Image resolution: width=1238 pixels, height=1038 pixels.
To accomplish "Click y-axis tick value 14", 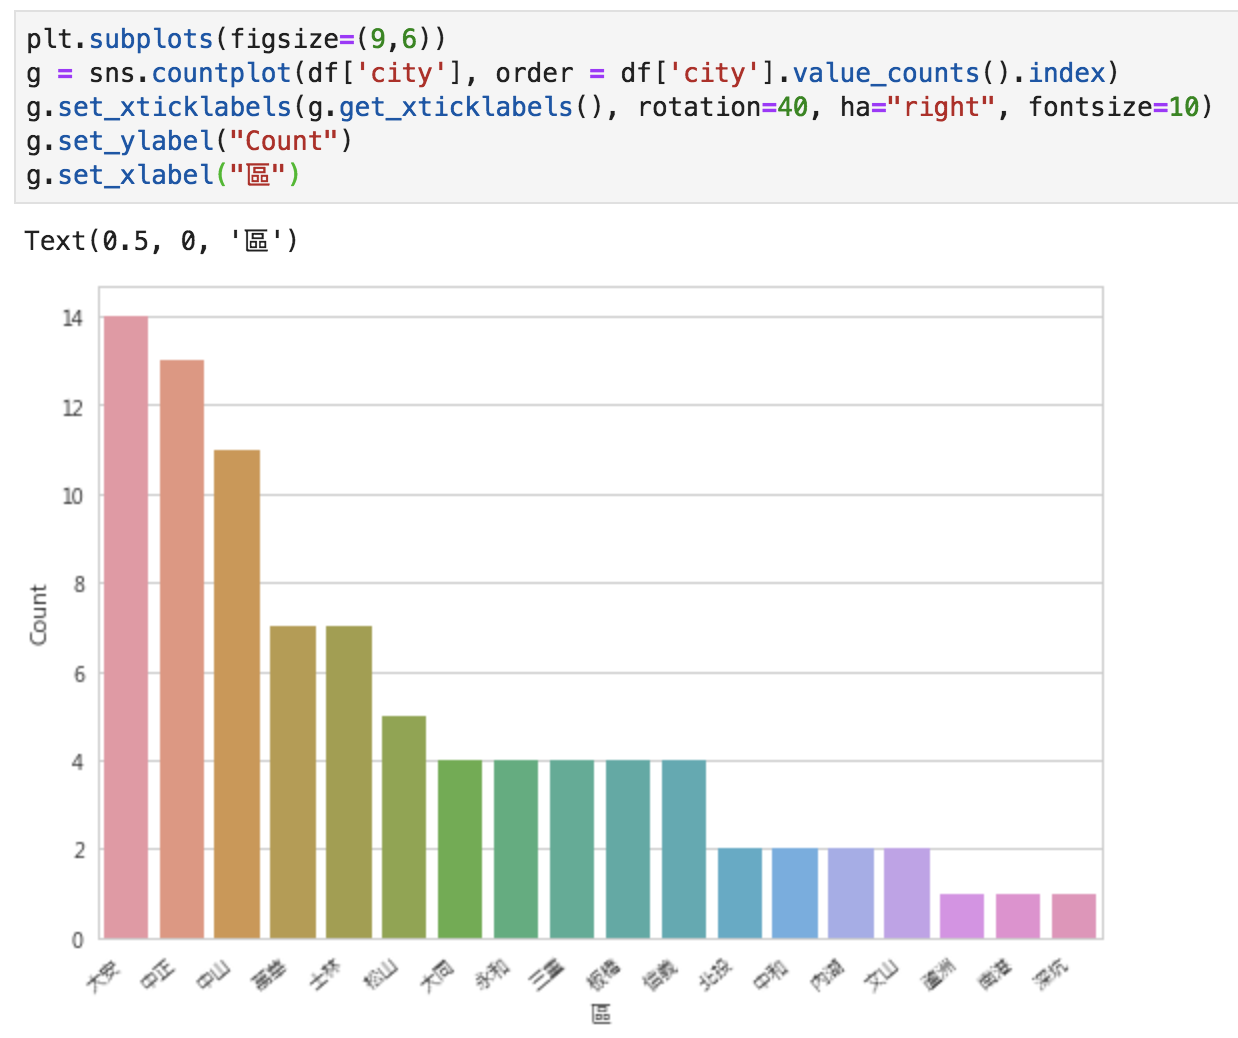I will coord(73,318).
